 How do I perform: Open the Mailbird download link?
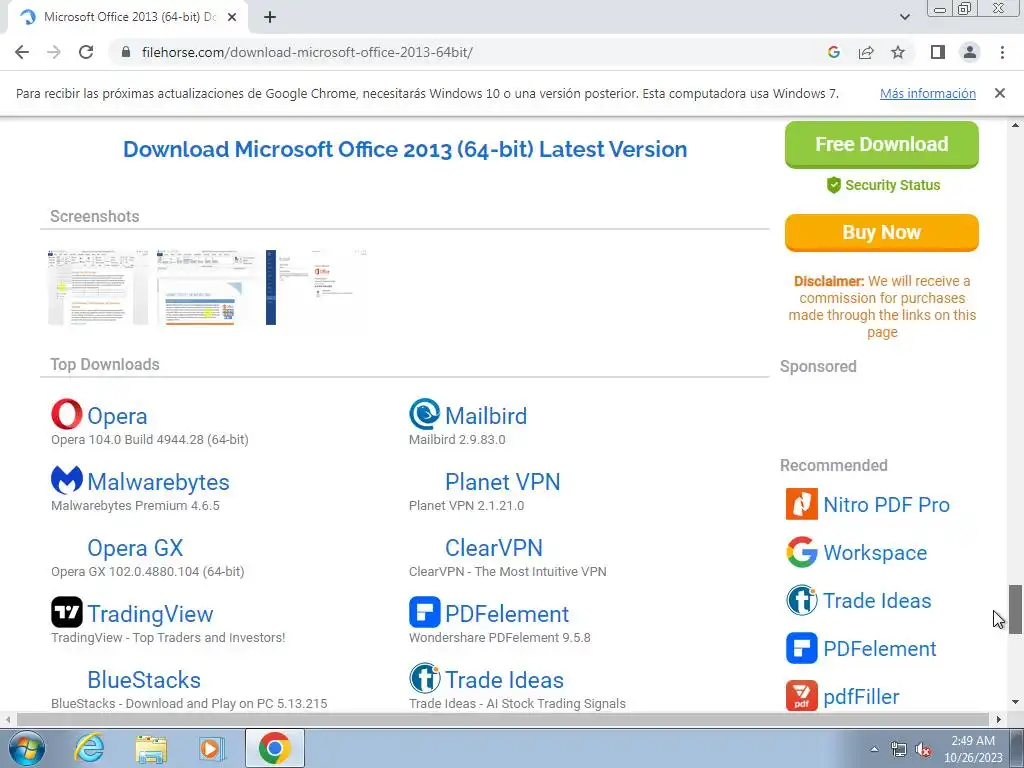(x=486, y=416)
